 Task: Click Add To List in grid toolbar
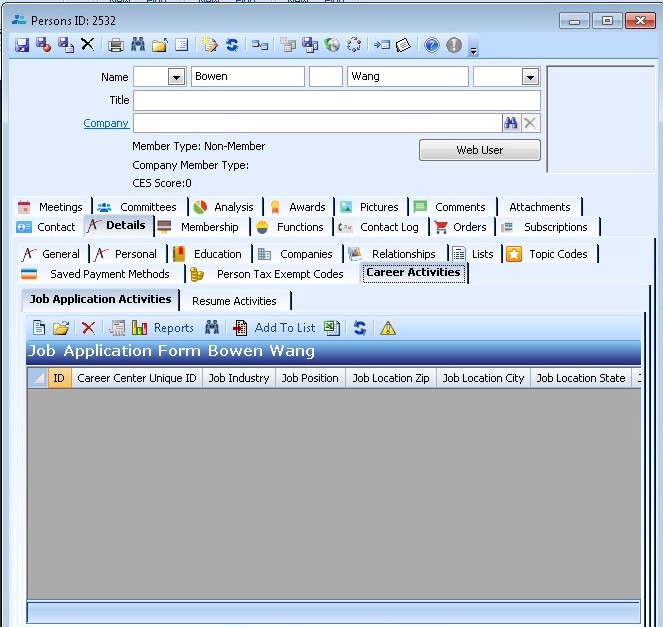point(274,328)
